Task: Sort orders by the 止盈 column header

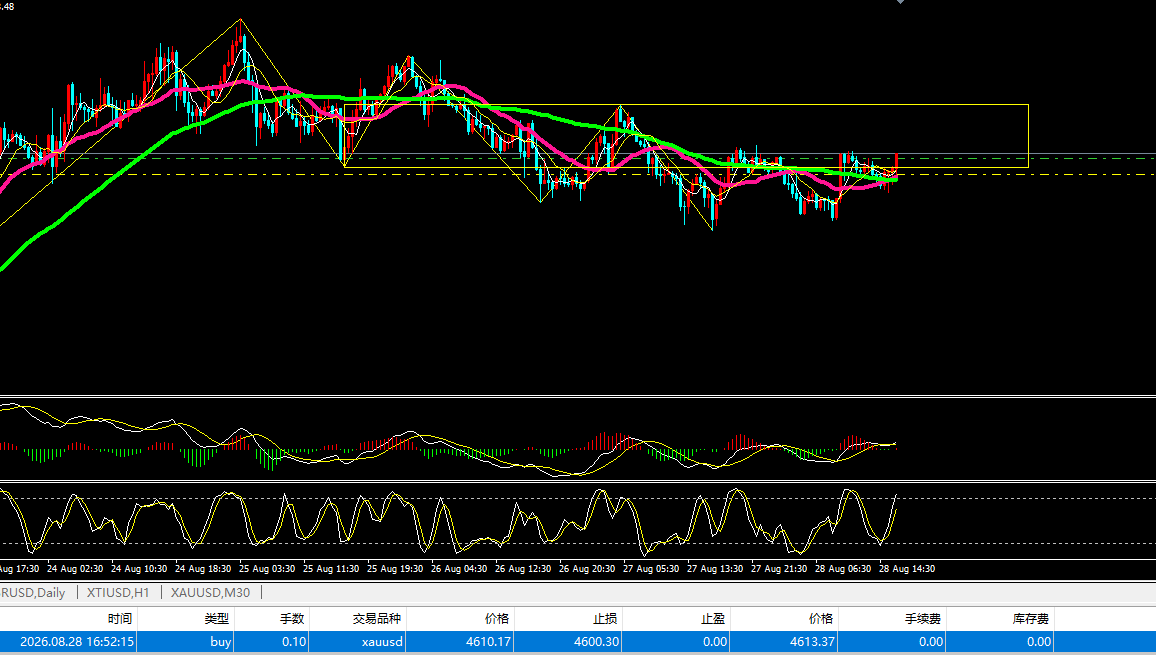Action: (713, 619)
